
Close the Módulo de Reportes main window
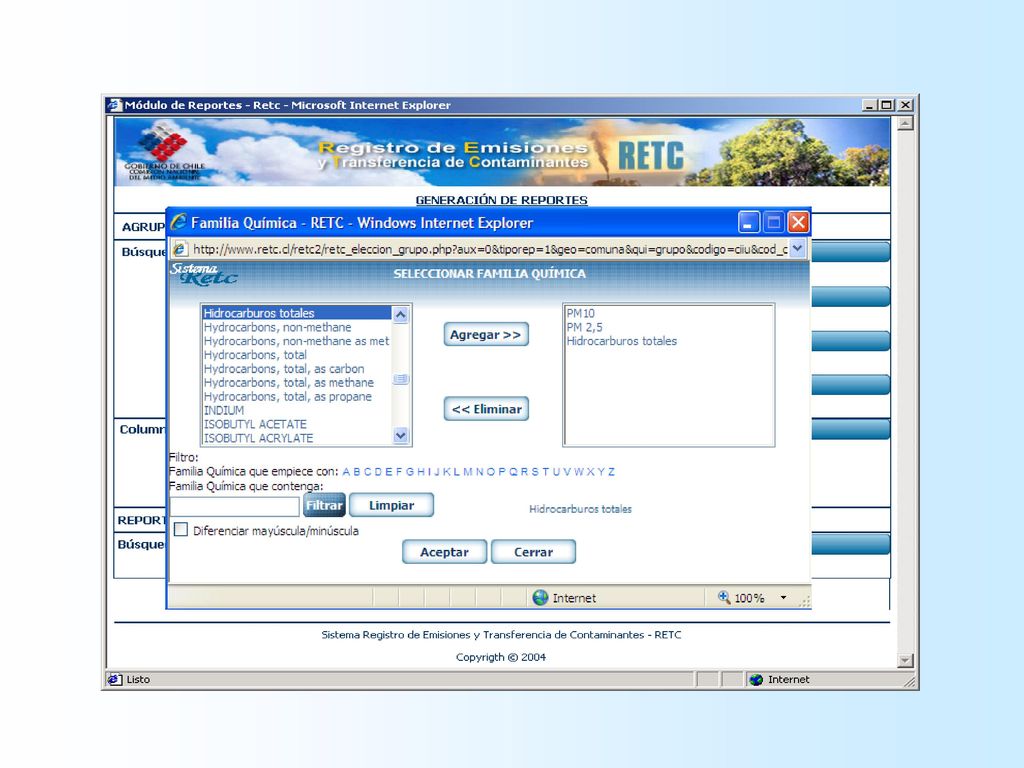click(x=905, y=104)
